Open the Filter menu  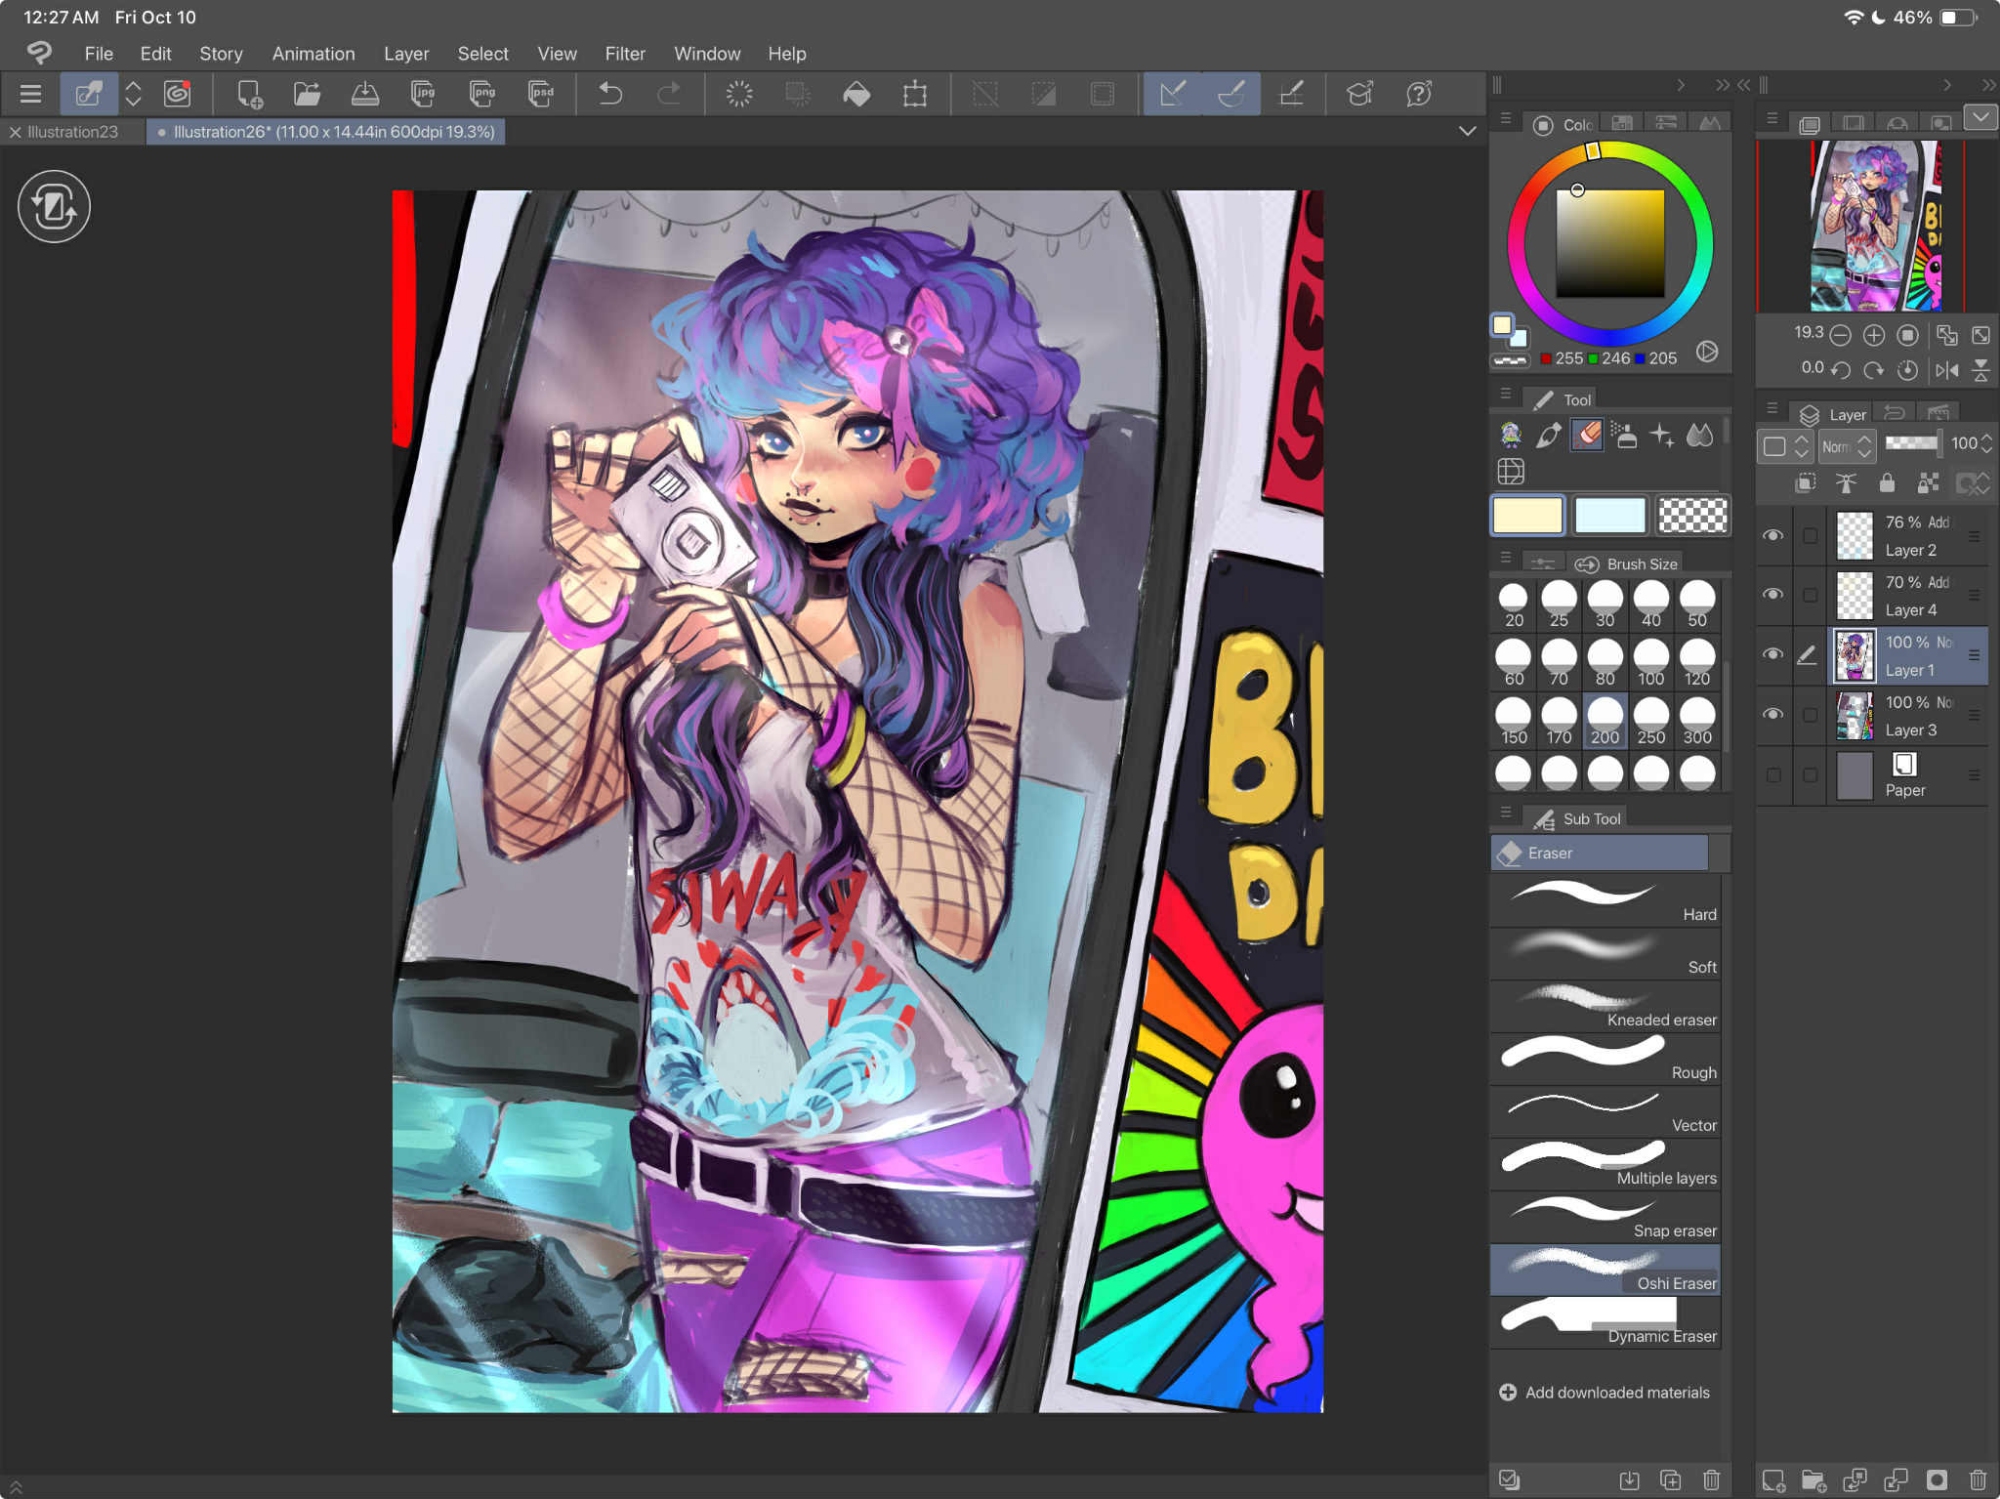pos(624,54)
